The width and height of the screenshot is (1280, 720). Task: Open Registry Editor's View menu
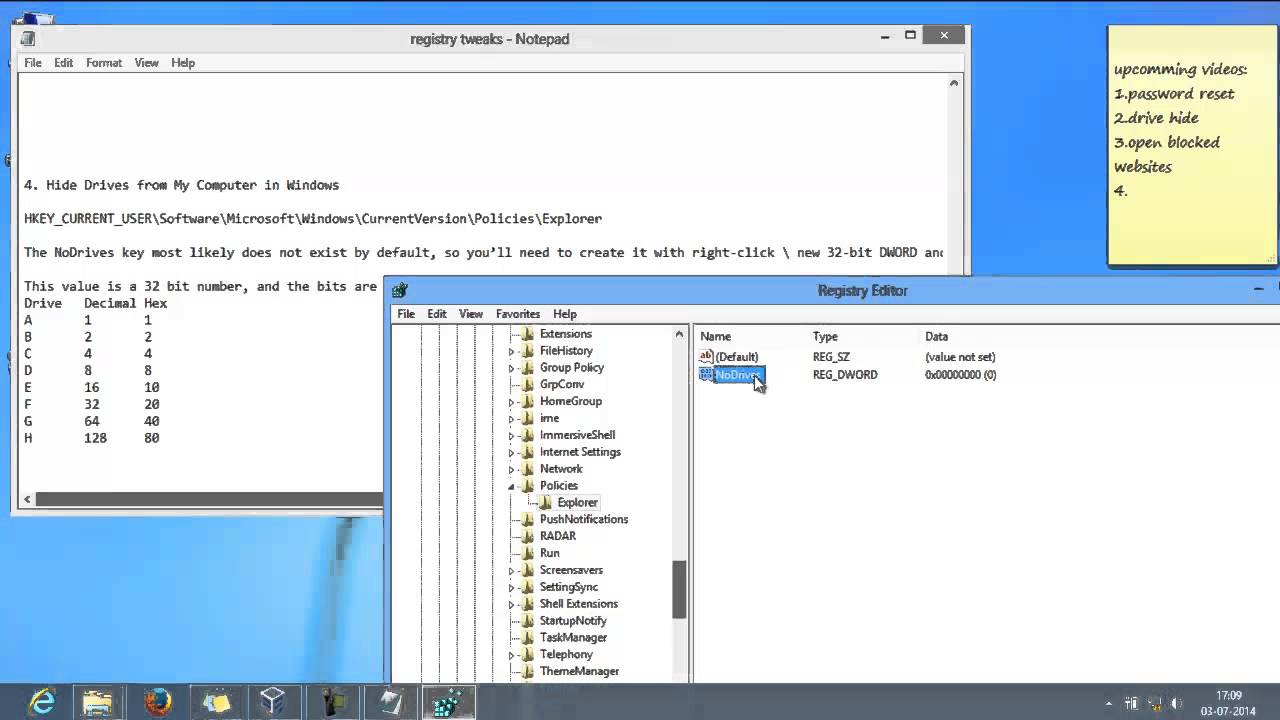pyautogui.click(x=471, y=314)
